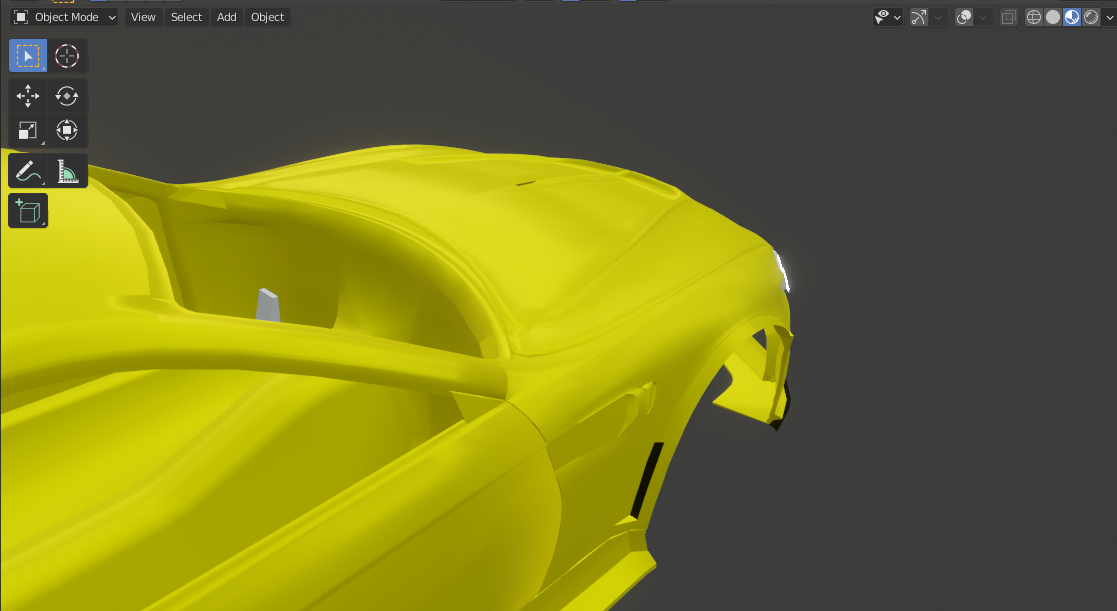Open the View menu
Image resolution: width=1117 pixels, height=611 pixels.
143,17
